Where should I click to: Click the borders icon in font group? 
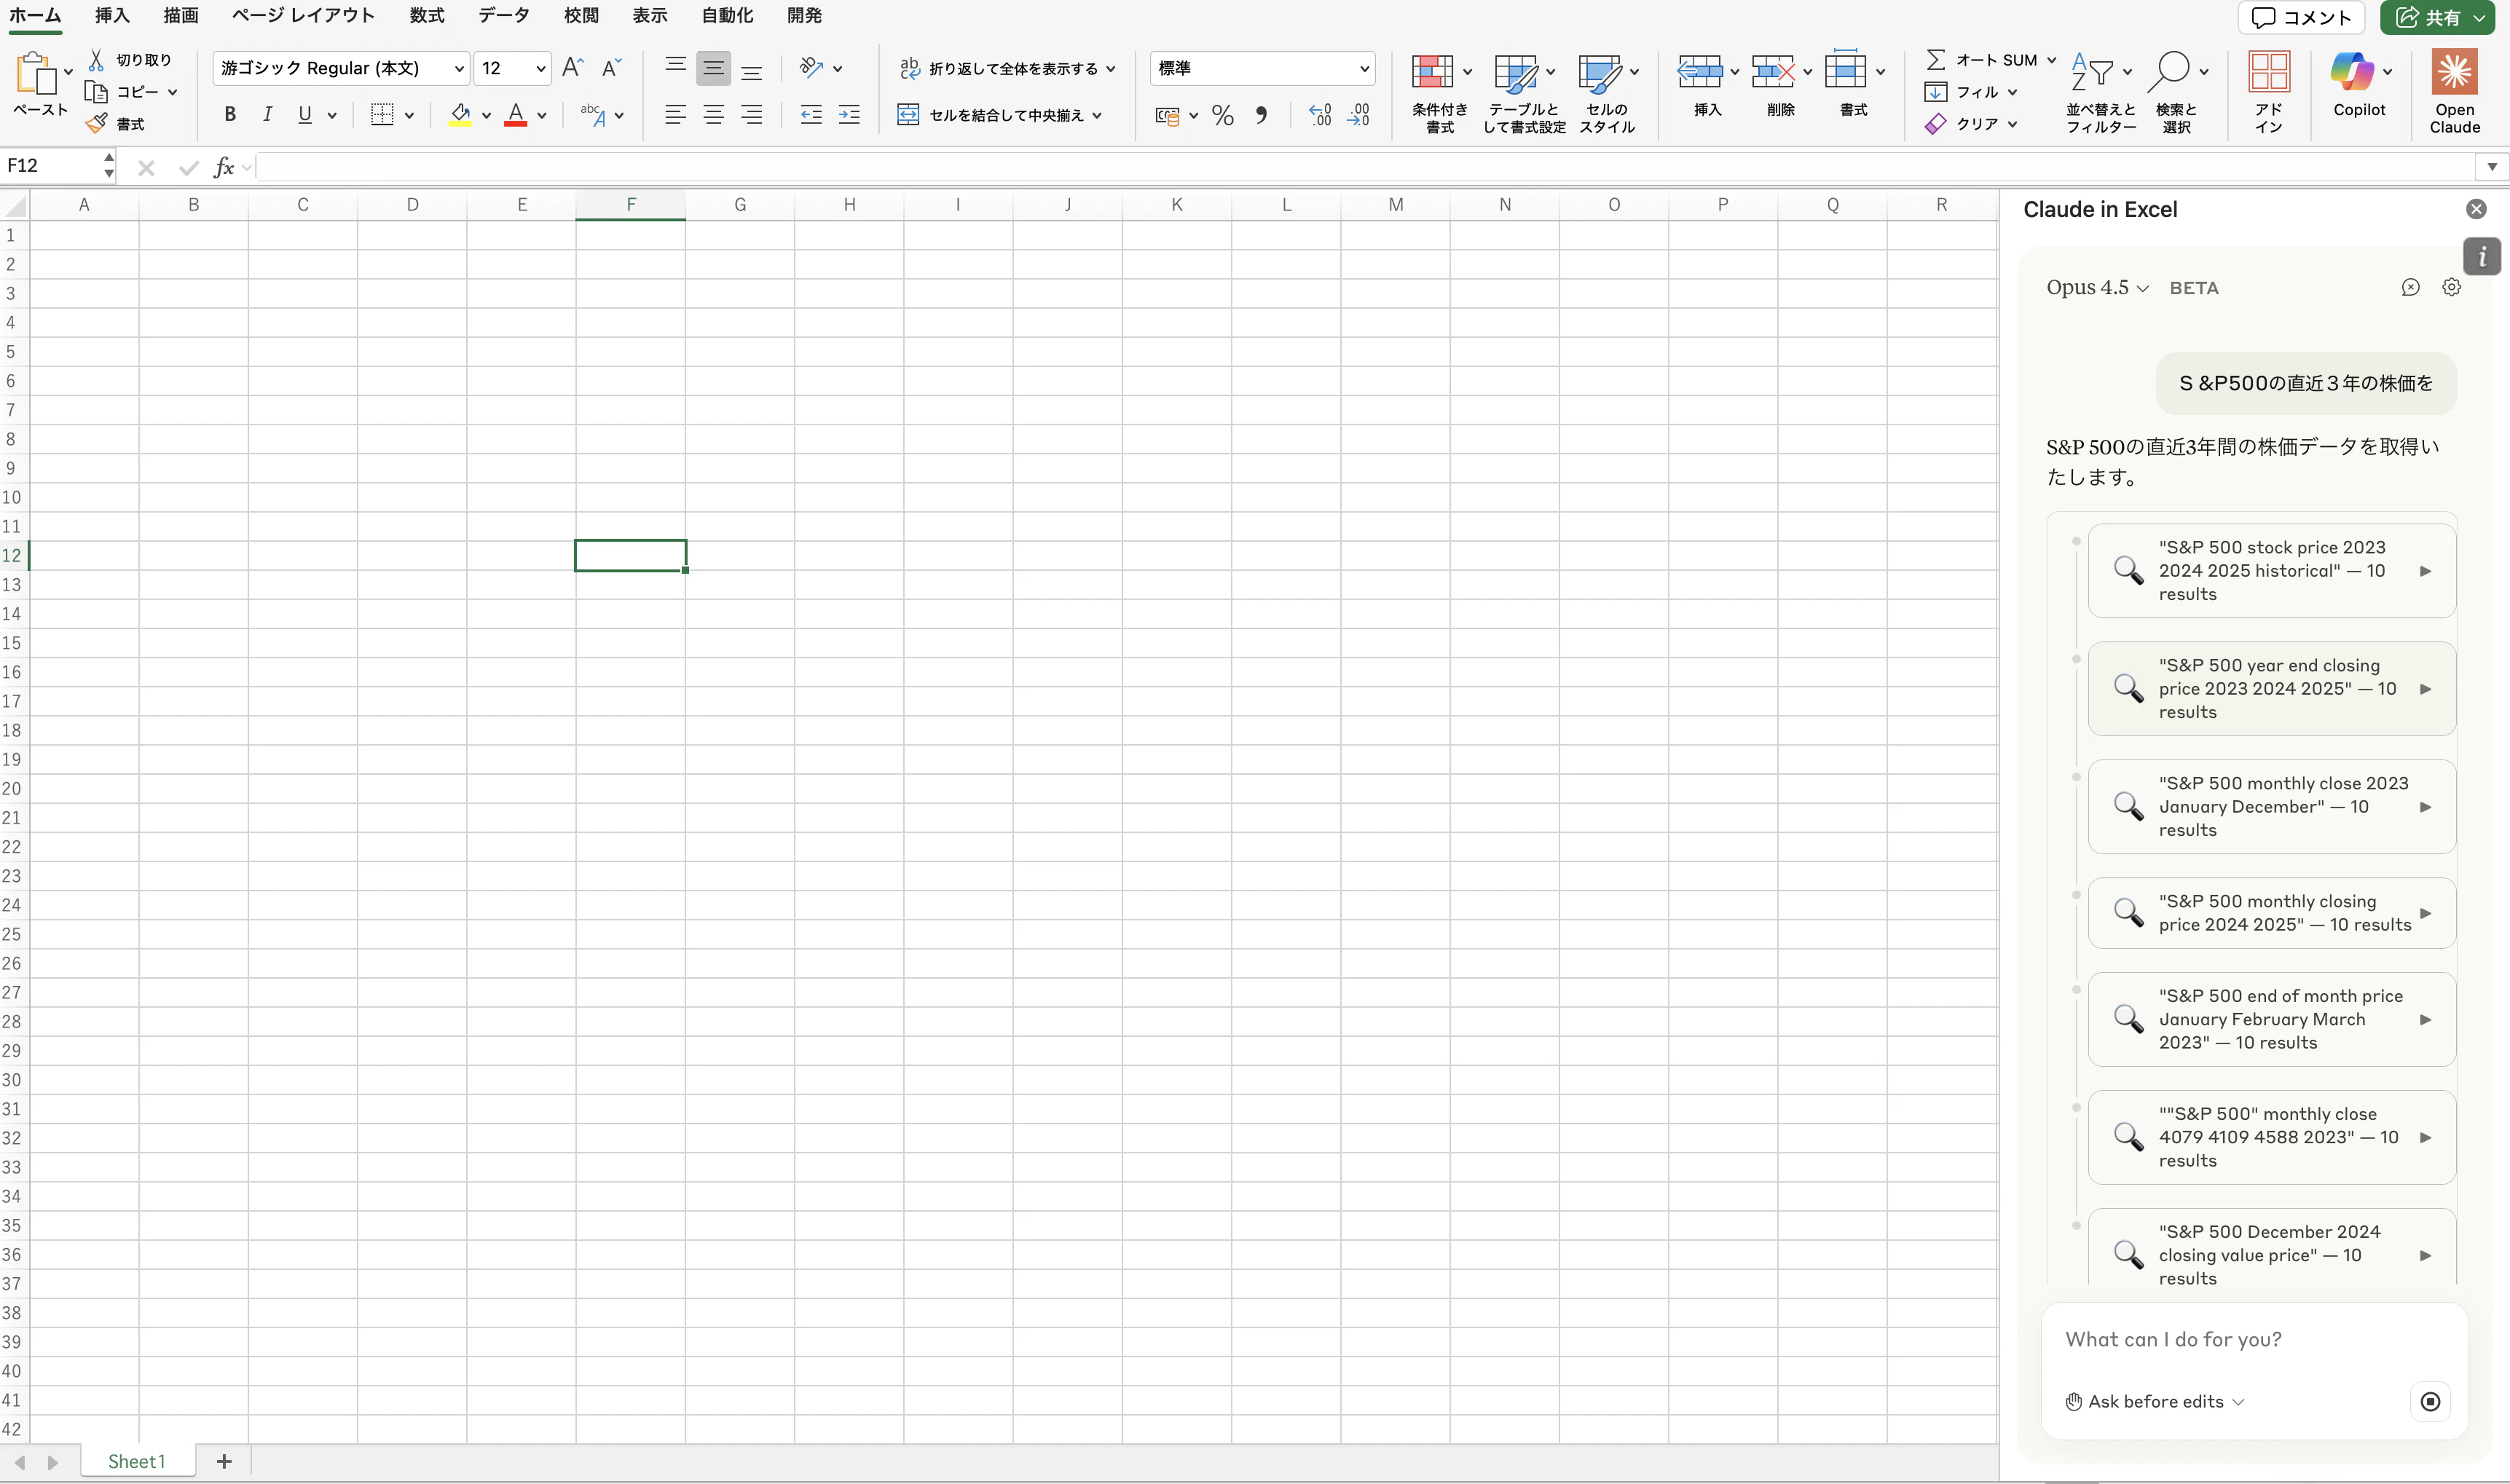click(x=381, y=115)
